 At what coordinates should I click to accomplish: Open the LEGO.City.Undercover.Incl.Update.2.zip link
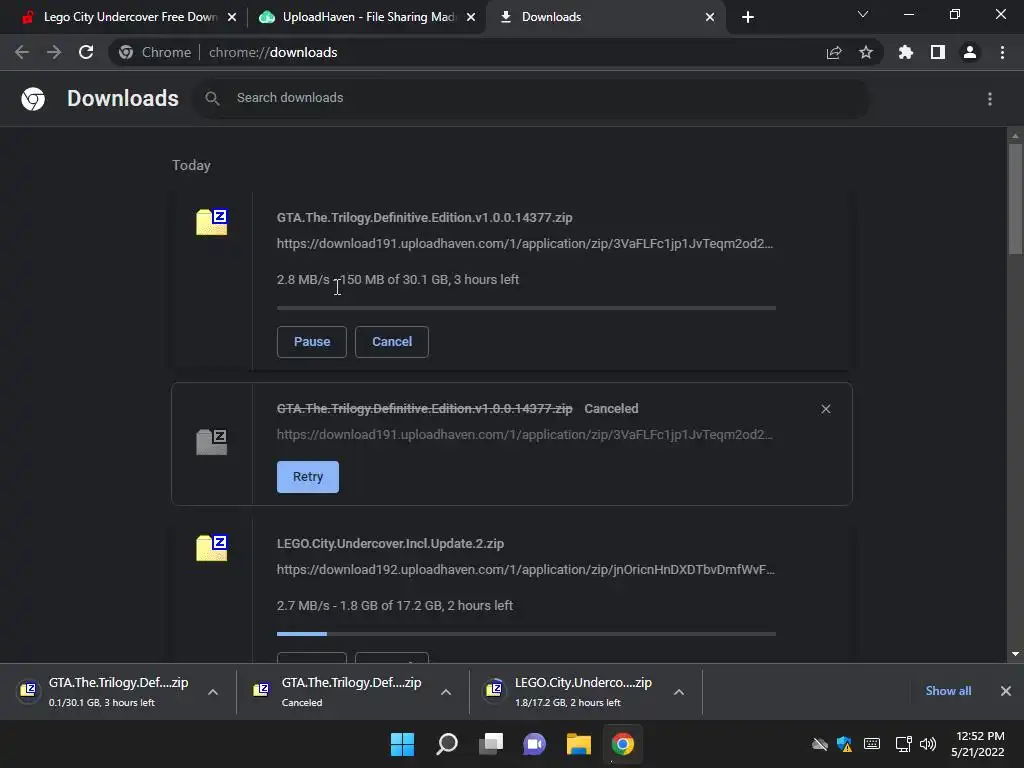click(390, 543)
